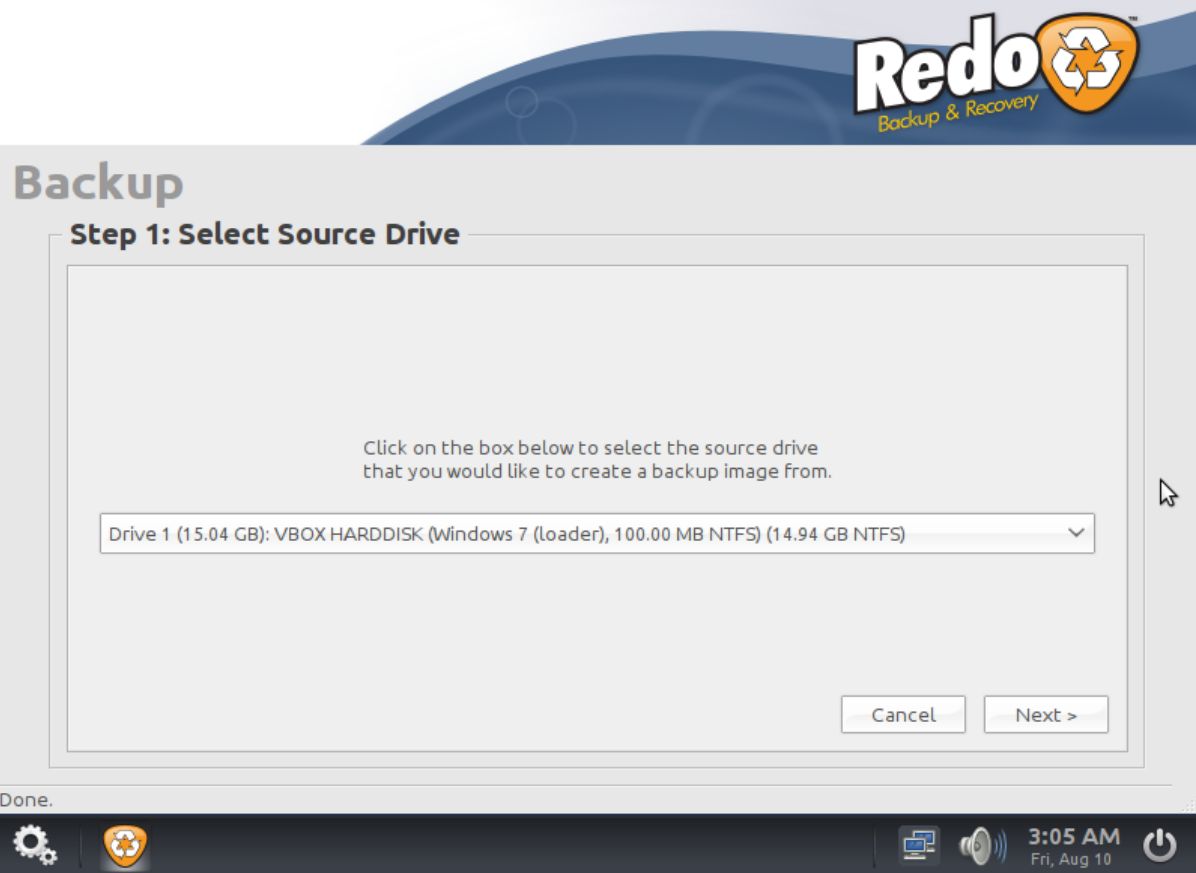Open the network connections tray icon
Image resolution: width=1196 pixels, height=873 pixels.
click(x=918, y=846)
